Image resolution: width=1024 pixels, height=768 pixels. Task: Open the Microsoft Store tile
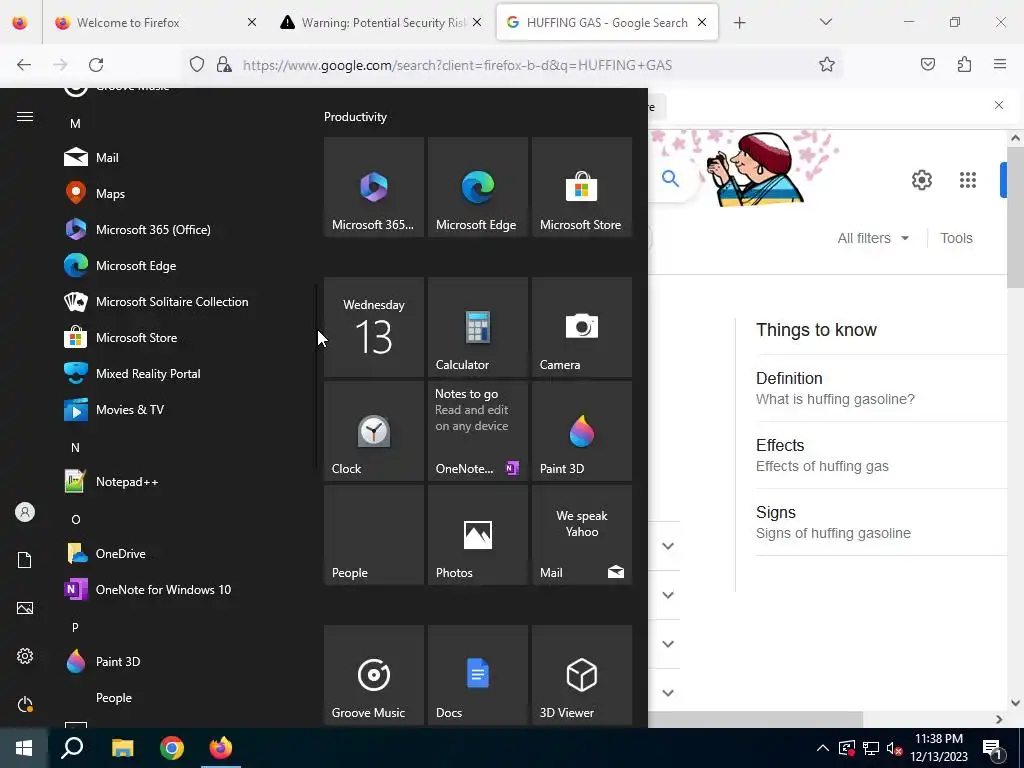pos(581,187)
